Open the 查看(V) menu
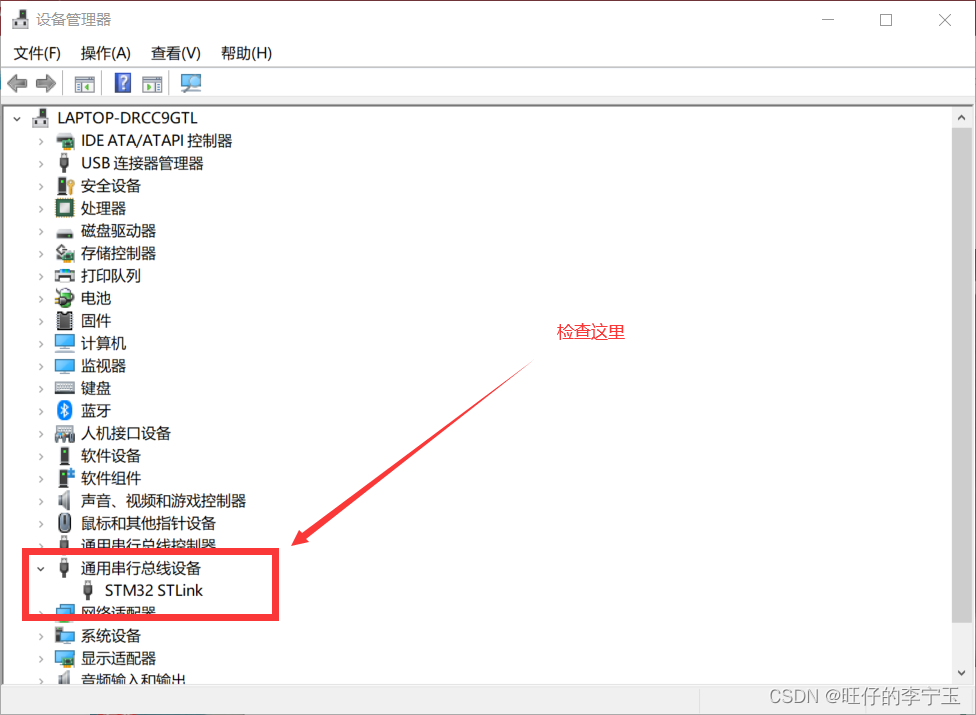 pos(176,53)
